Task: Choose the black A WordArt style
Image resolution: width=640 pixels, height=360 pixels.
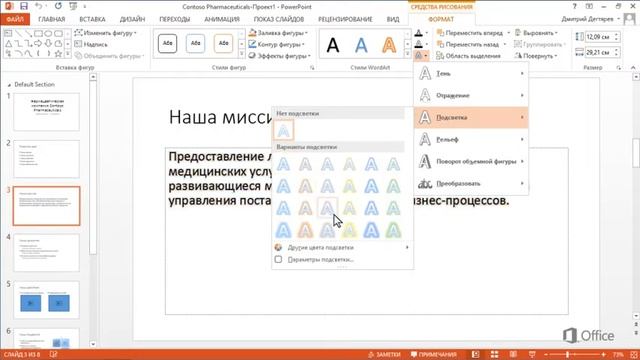Action: (x=333, y=45)
